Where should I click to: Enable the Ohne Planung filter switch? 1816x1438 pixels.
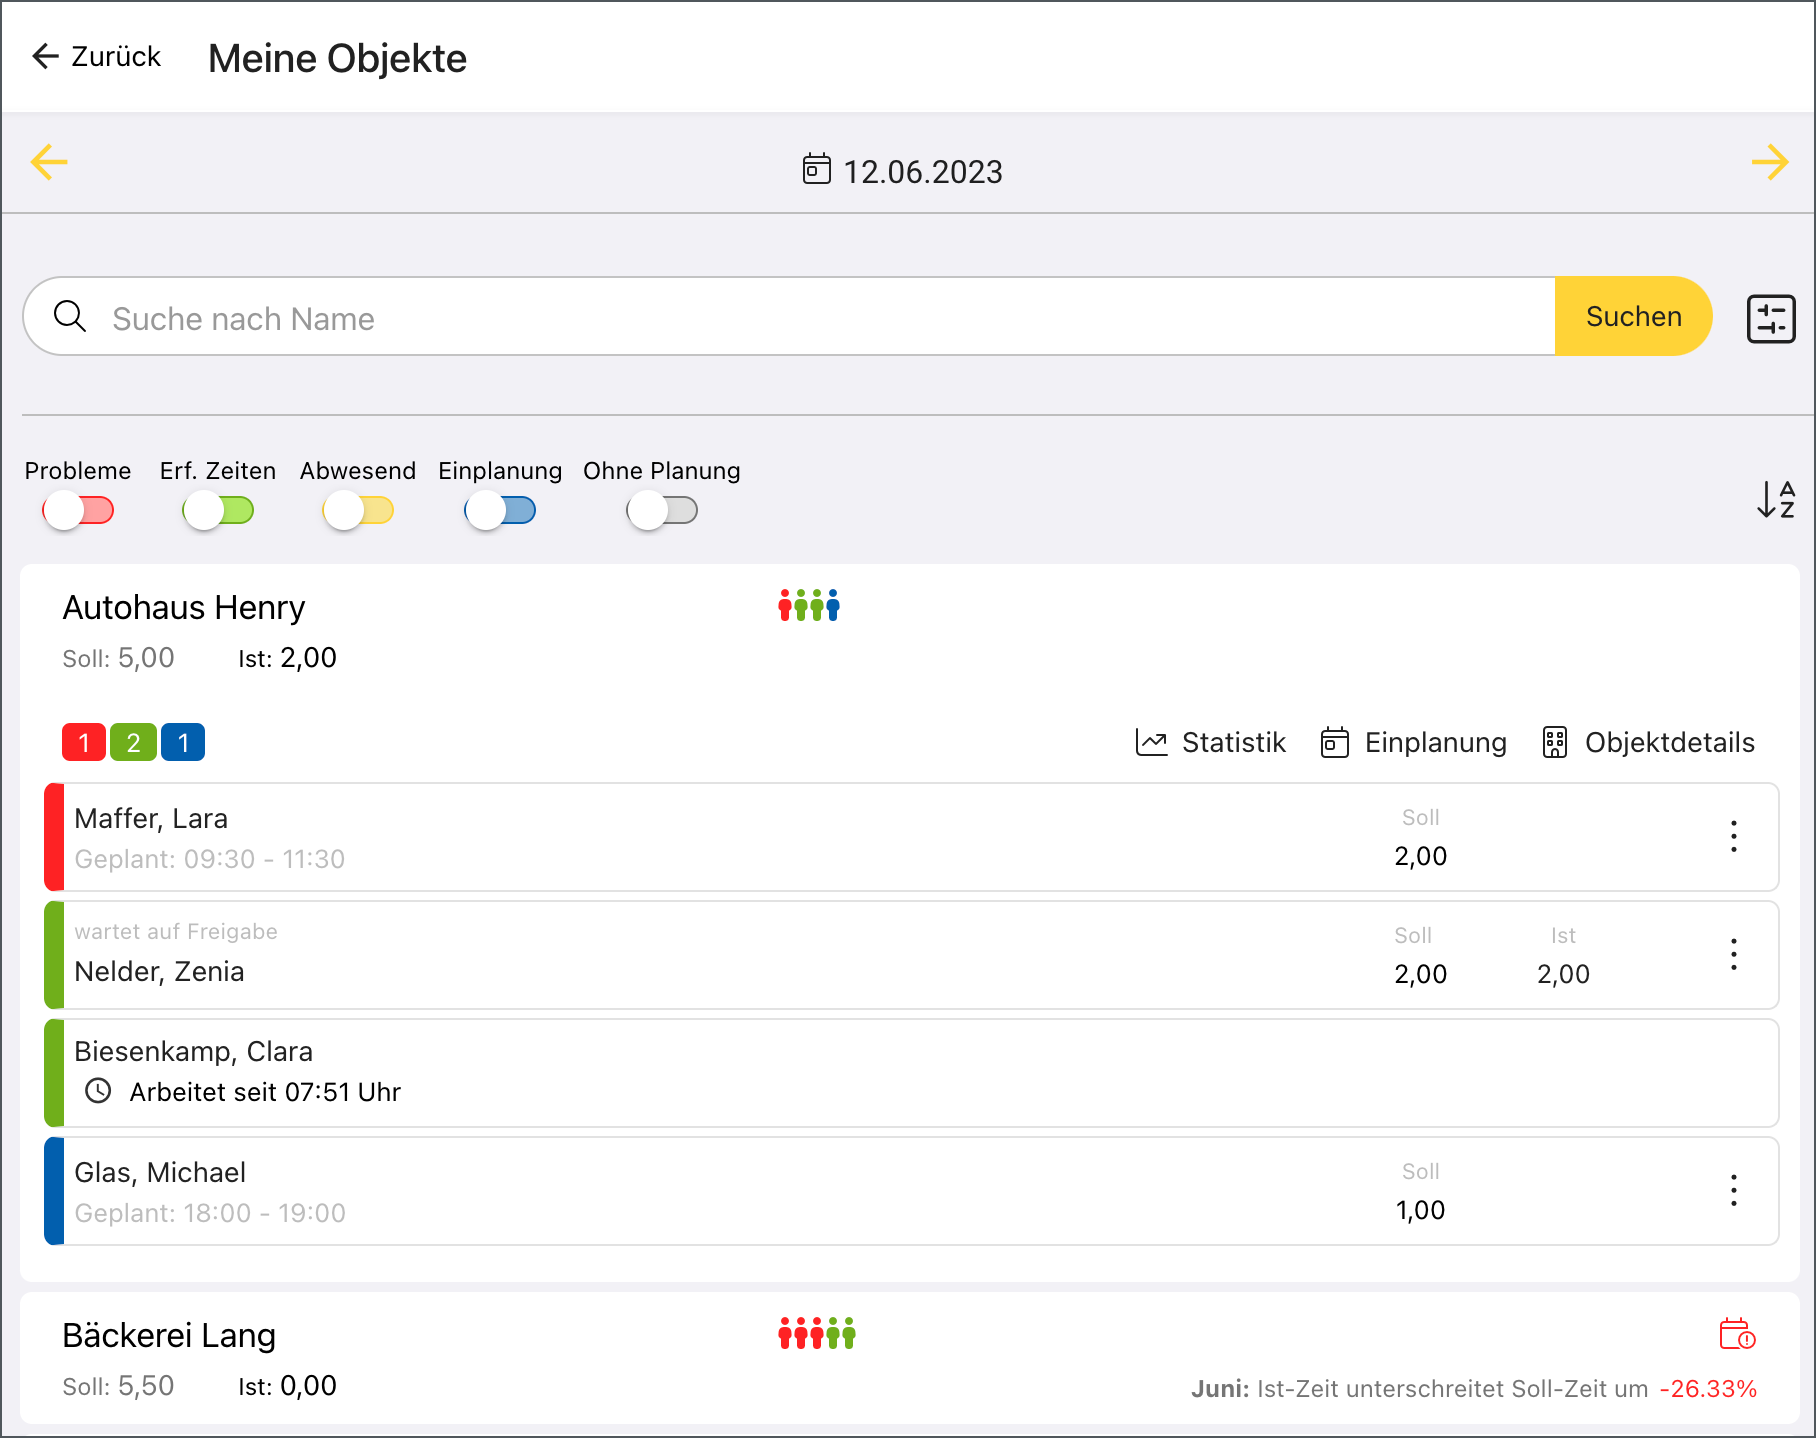tap(662, 511)
